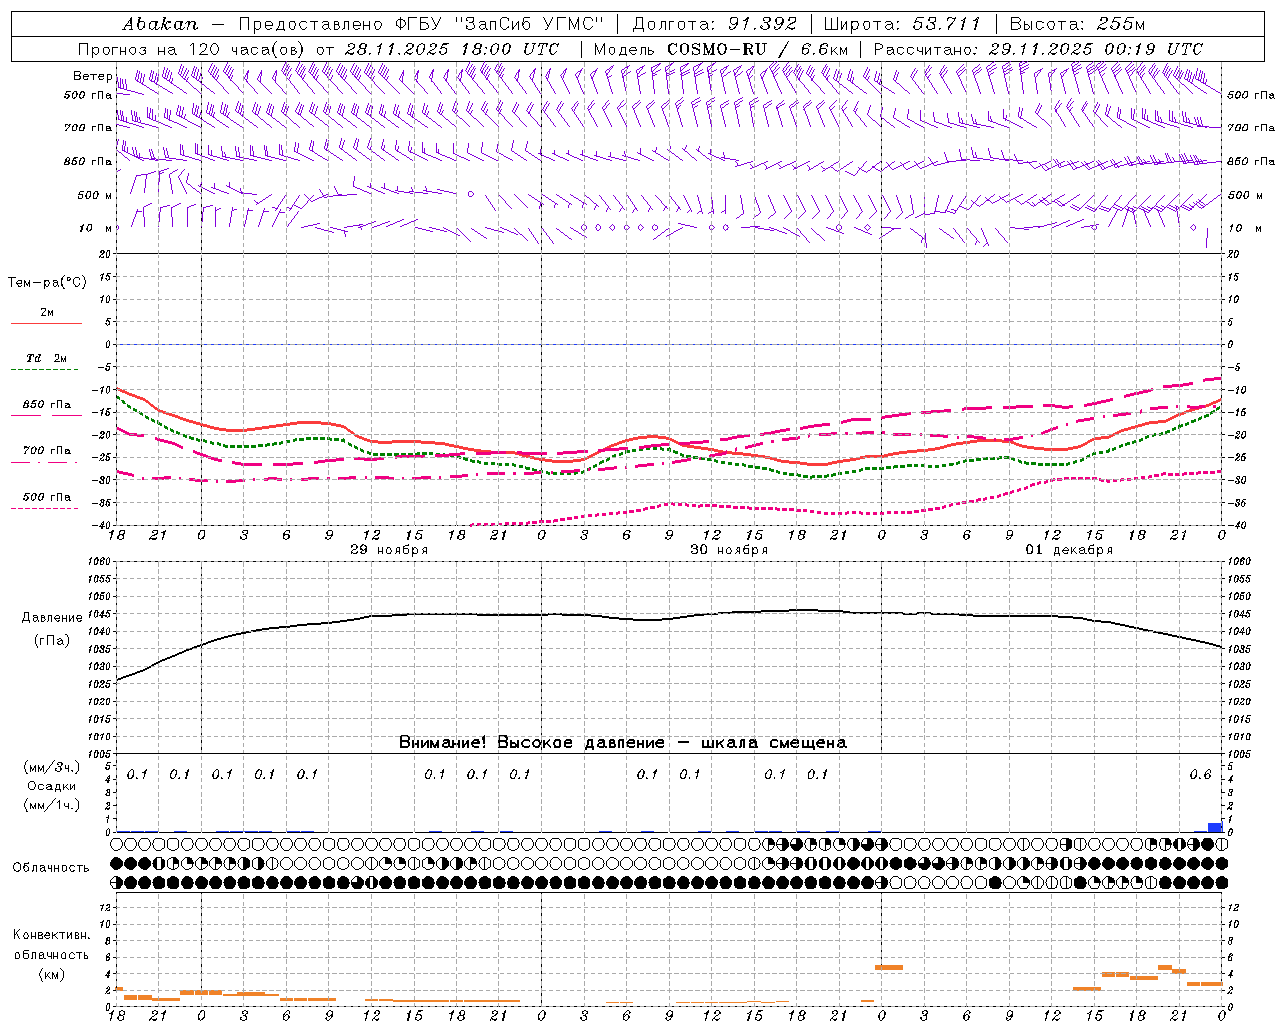Screen dimensions: 1280x1024
Task: Click the 'Широта: 53.711' value
Action: click(903, 24)
